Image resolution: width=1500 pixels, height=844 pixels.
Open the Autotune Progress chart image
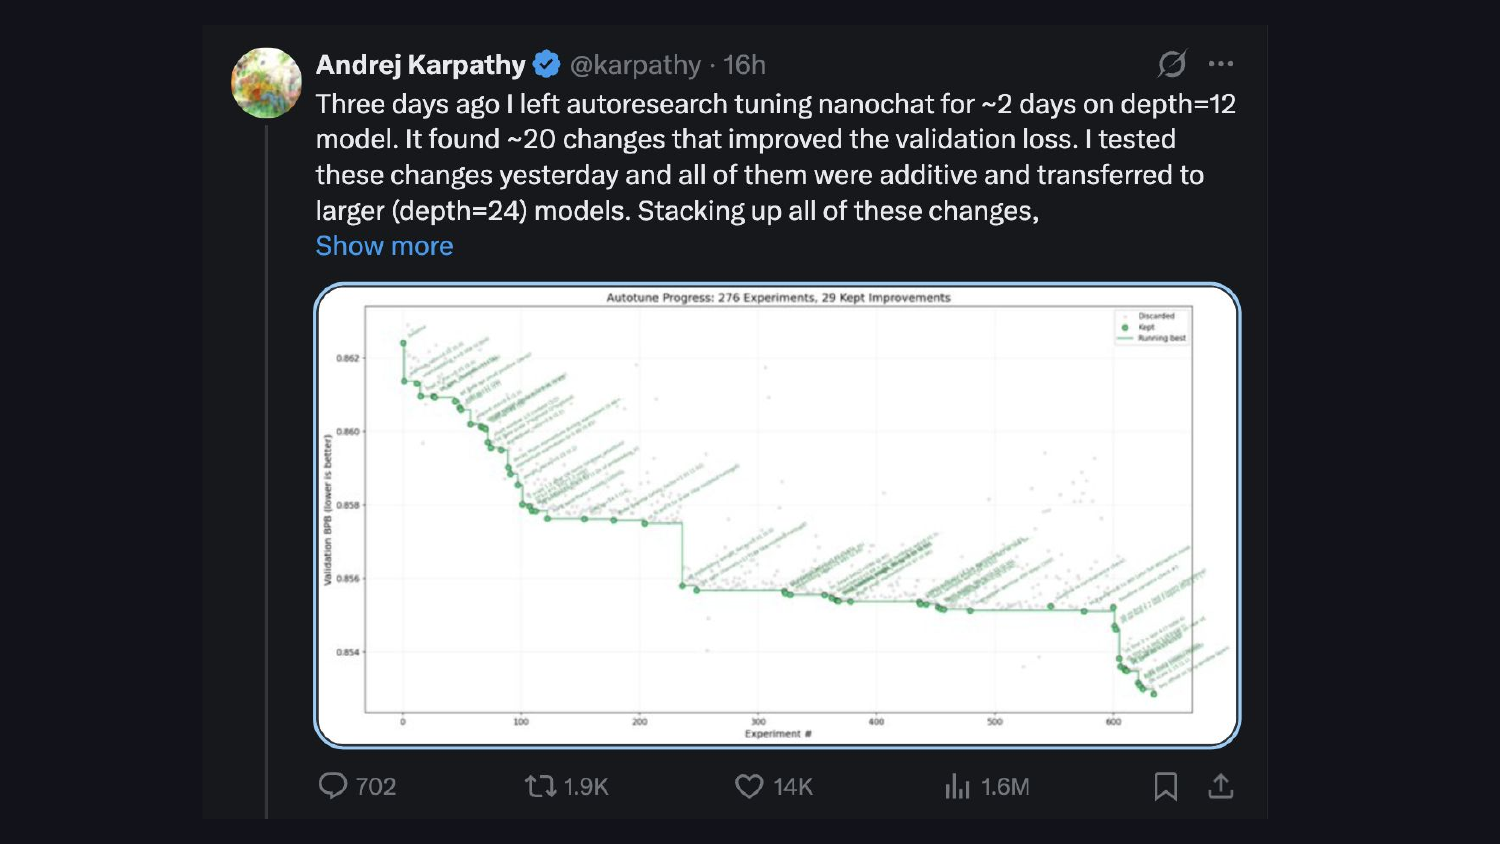coord(777,515)
